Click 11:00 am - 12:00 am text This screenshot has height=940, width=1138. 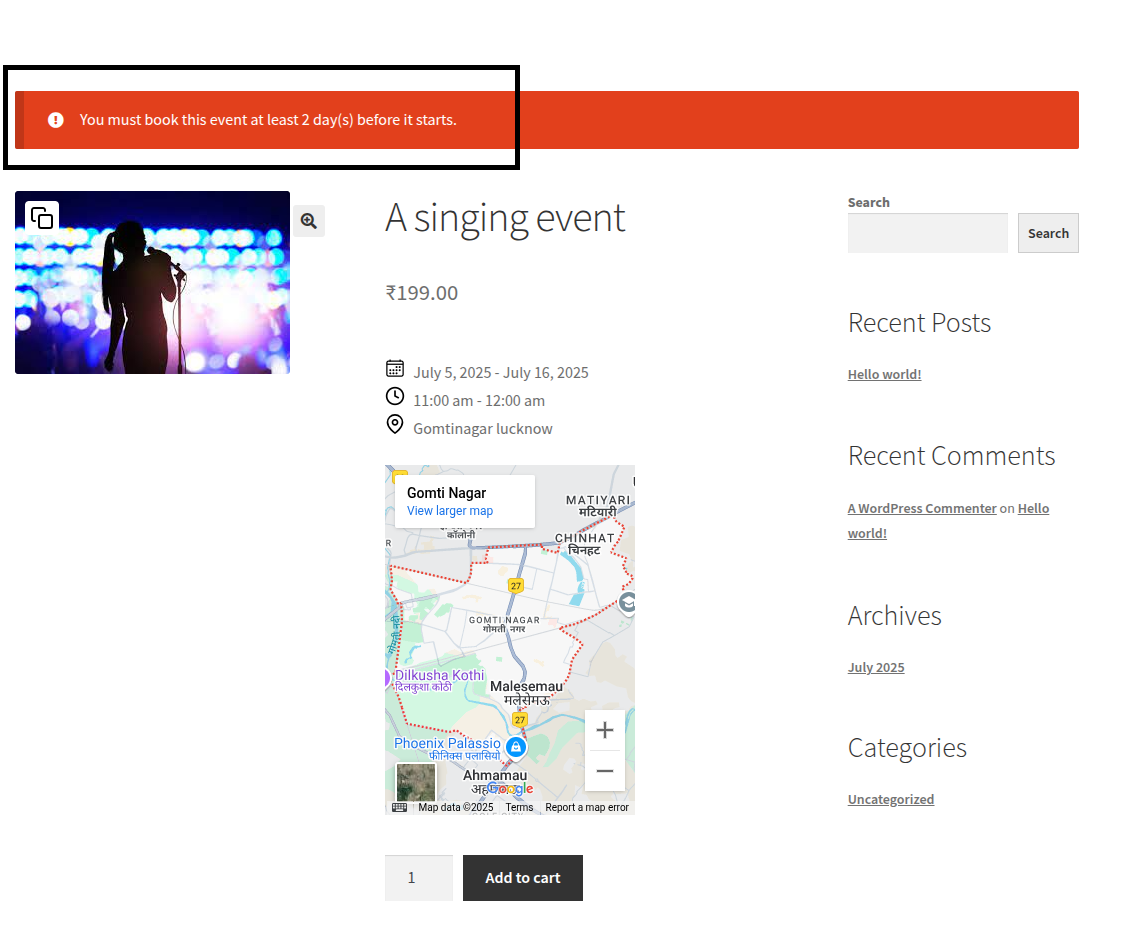point(479,401)
